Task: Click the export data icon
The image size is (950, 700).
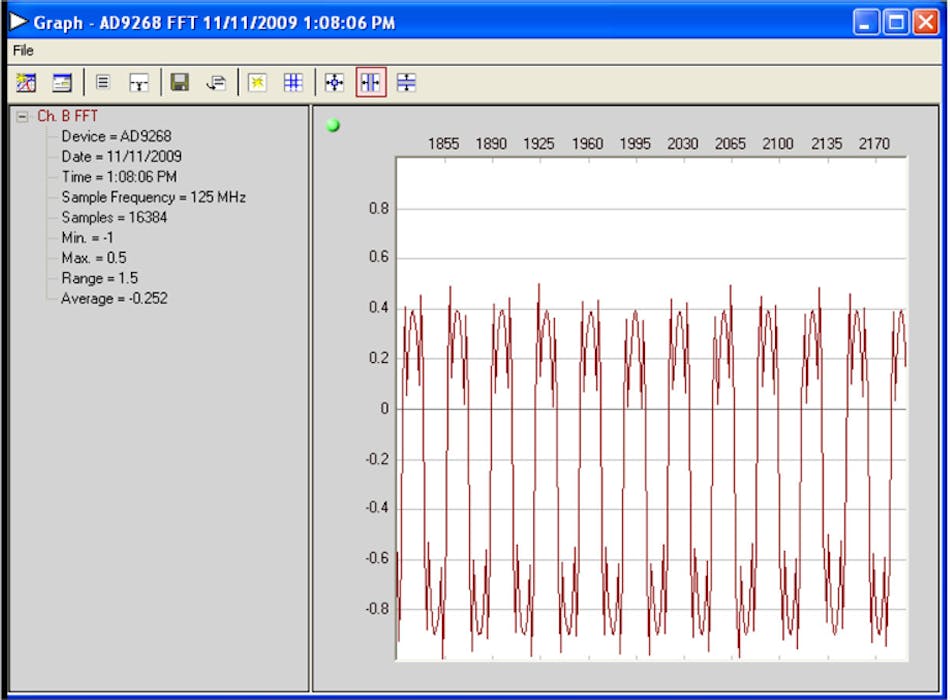Action: [216, 83]
